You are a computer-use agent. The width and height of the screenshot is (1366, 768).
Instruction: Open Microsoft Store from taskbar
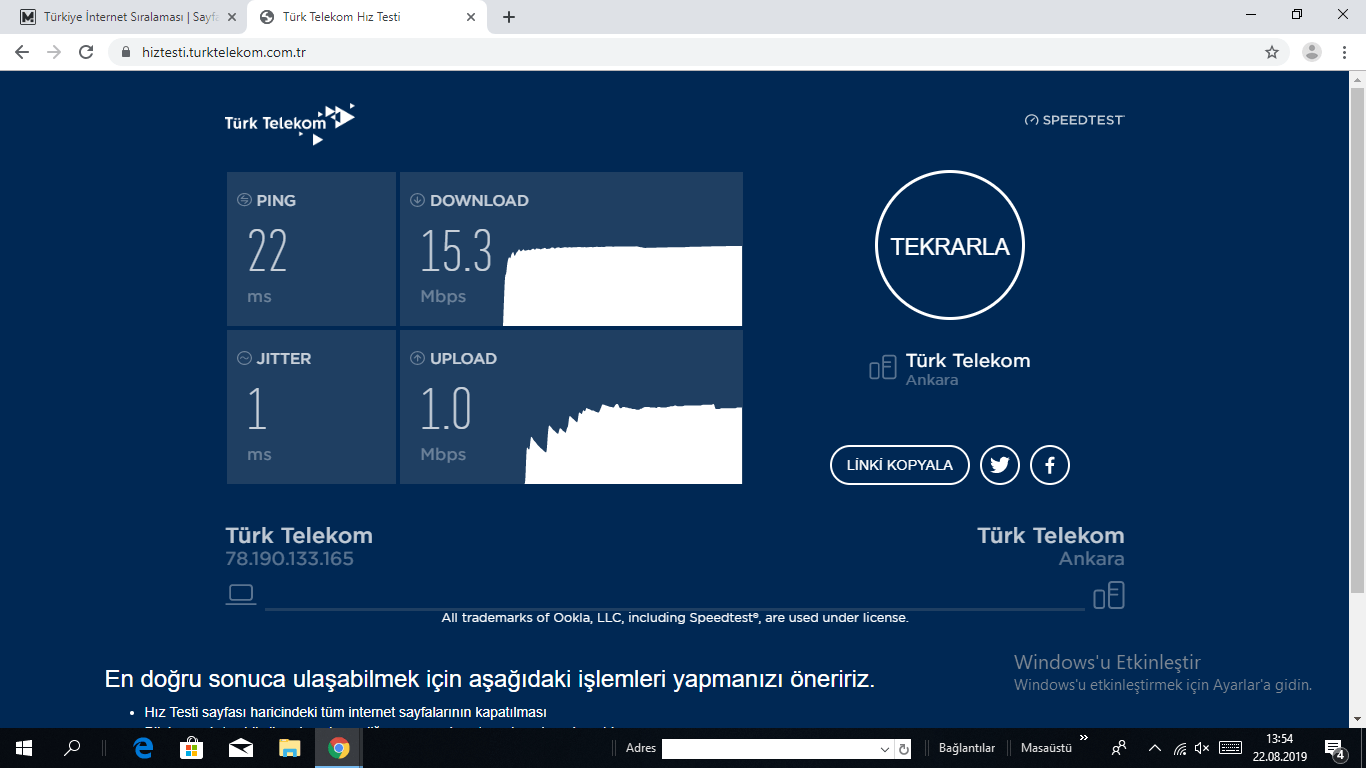click(x=192, y=748)
